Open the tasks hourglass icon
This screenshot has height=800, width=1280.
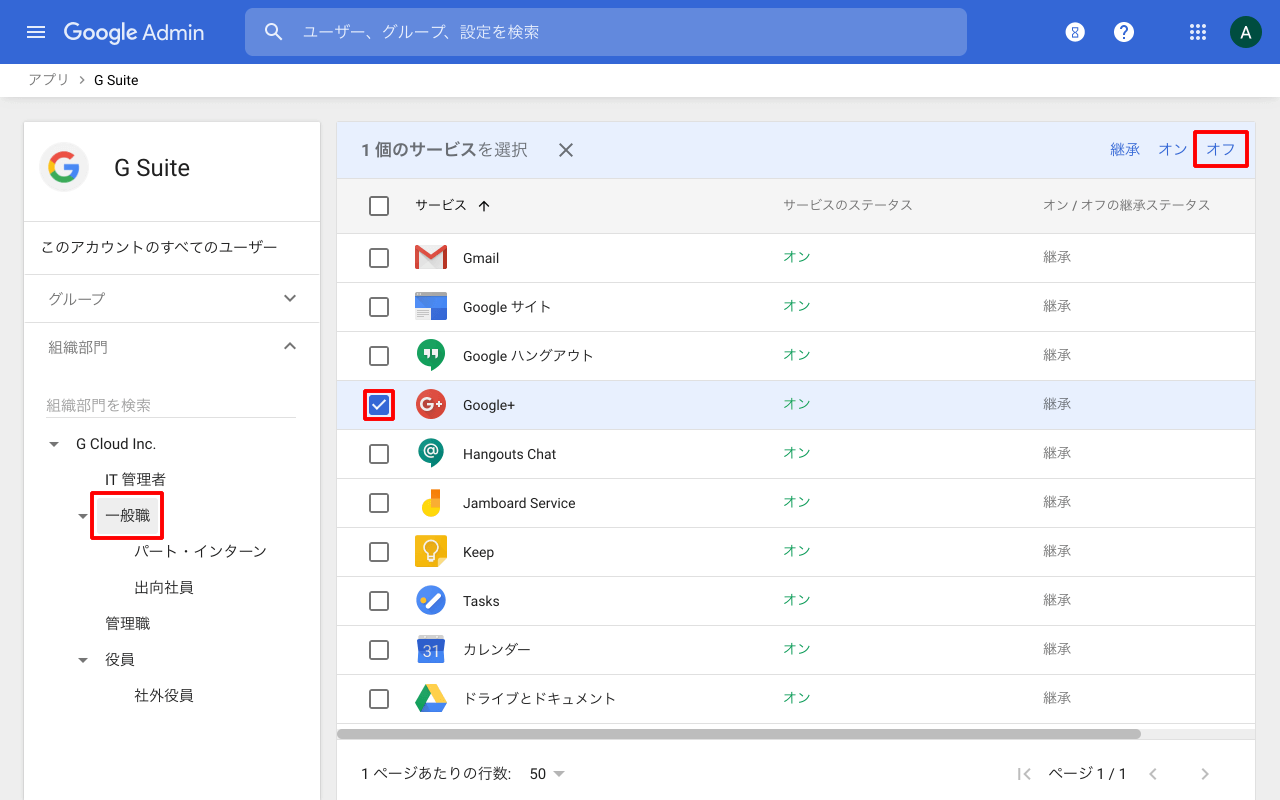[1075, 32]
